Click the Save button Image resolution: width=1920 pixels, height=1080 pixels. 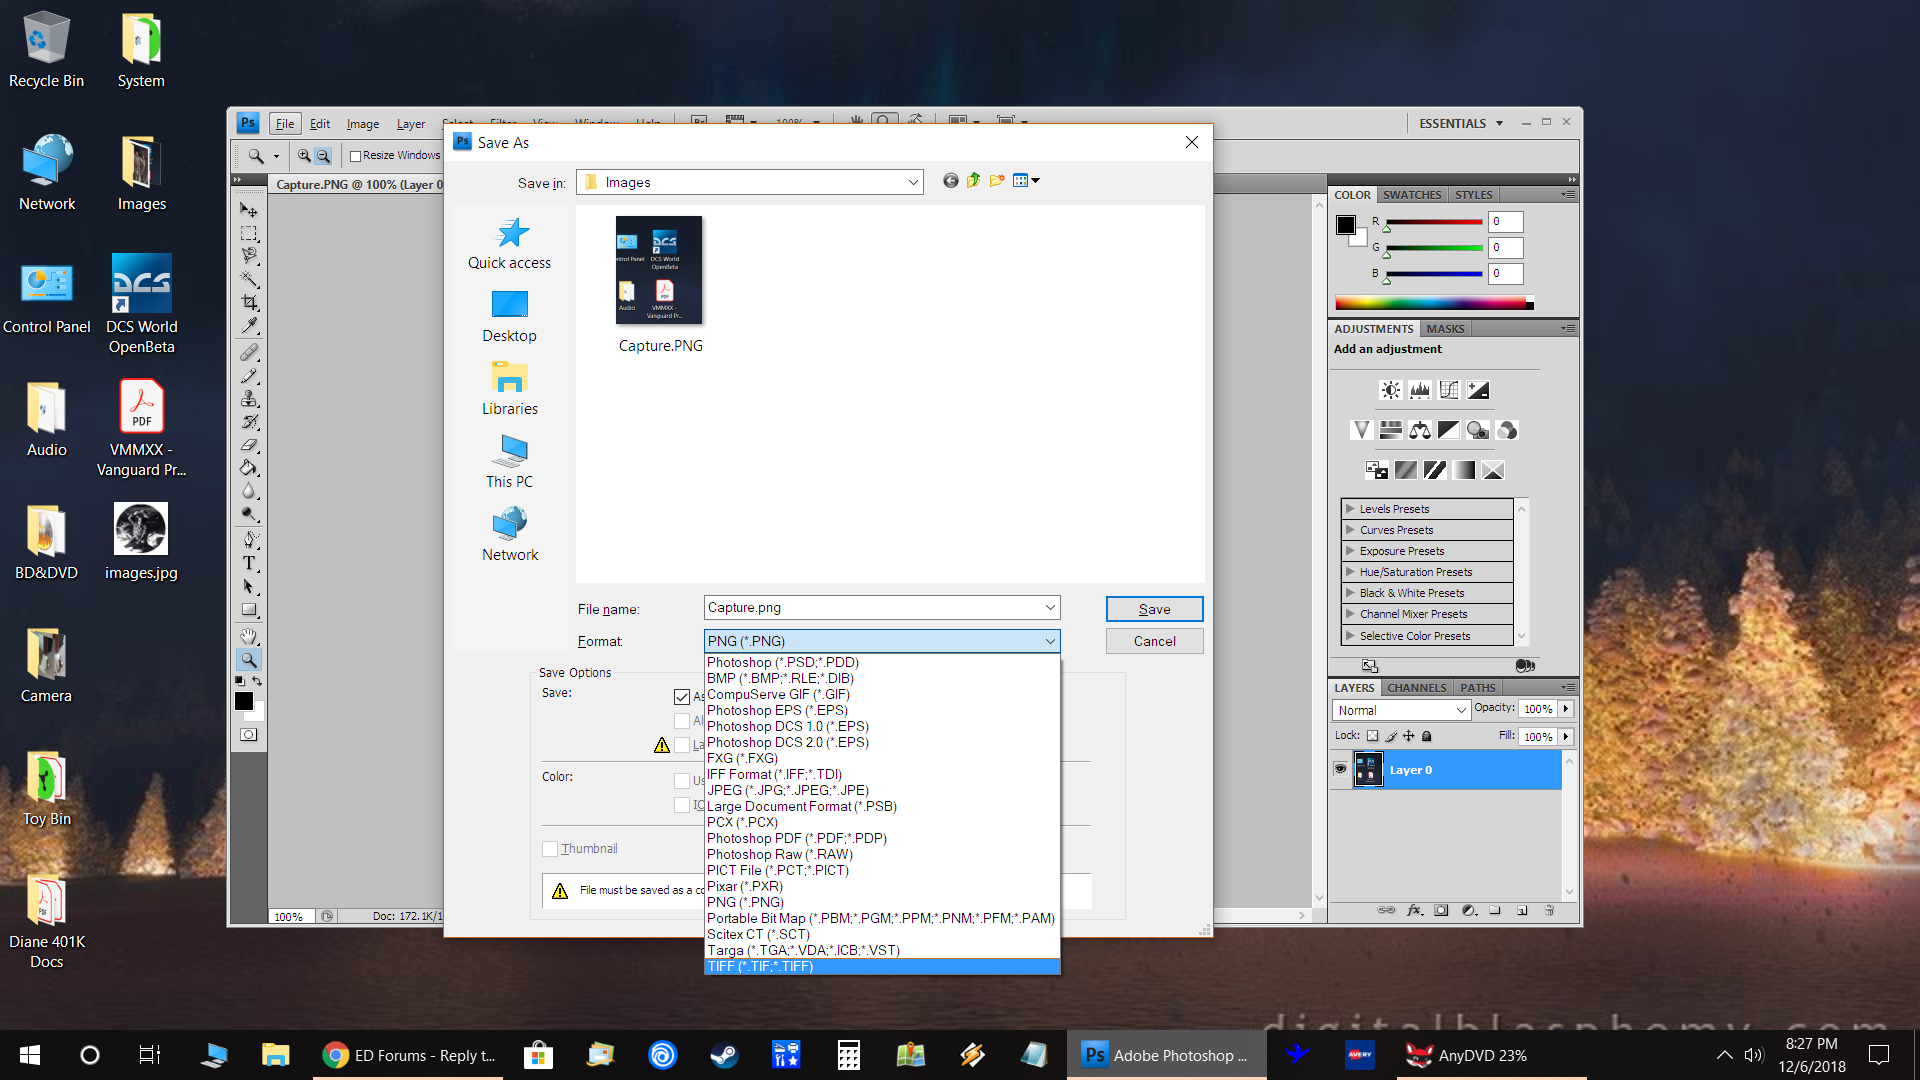(x=1154, y=609)
